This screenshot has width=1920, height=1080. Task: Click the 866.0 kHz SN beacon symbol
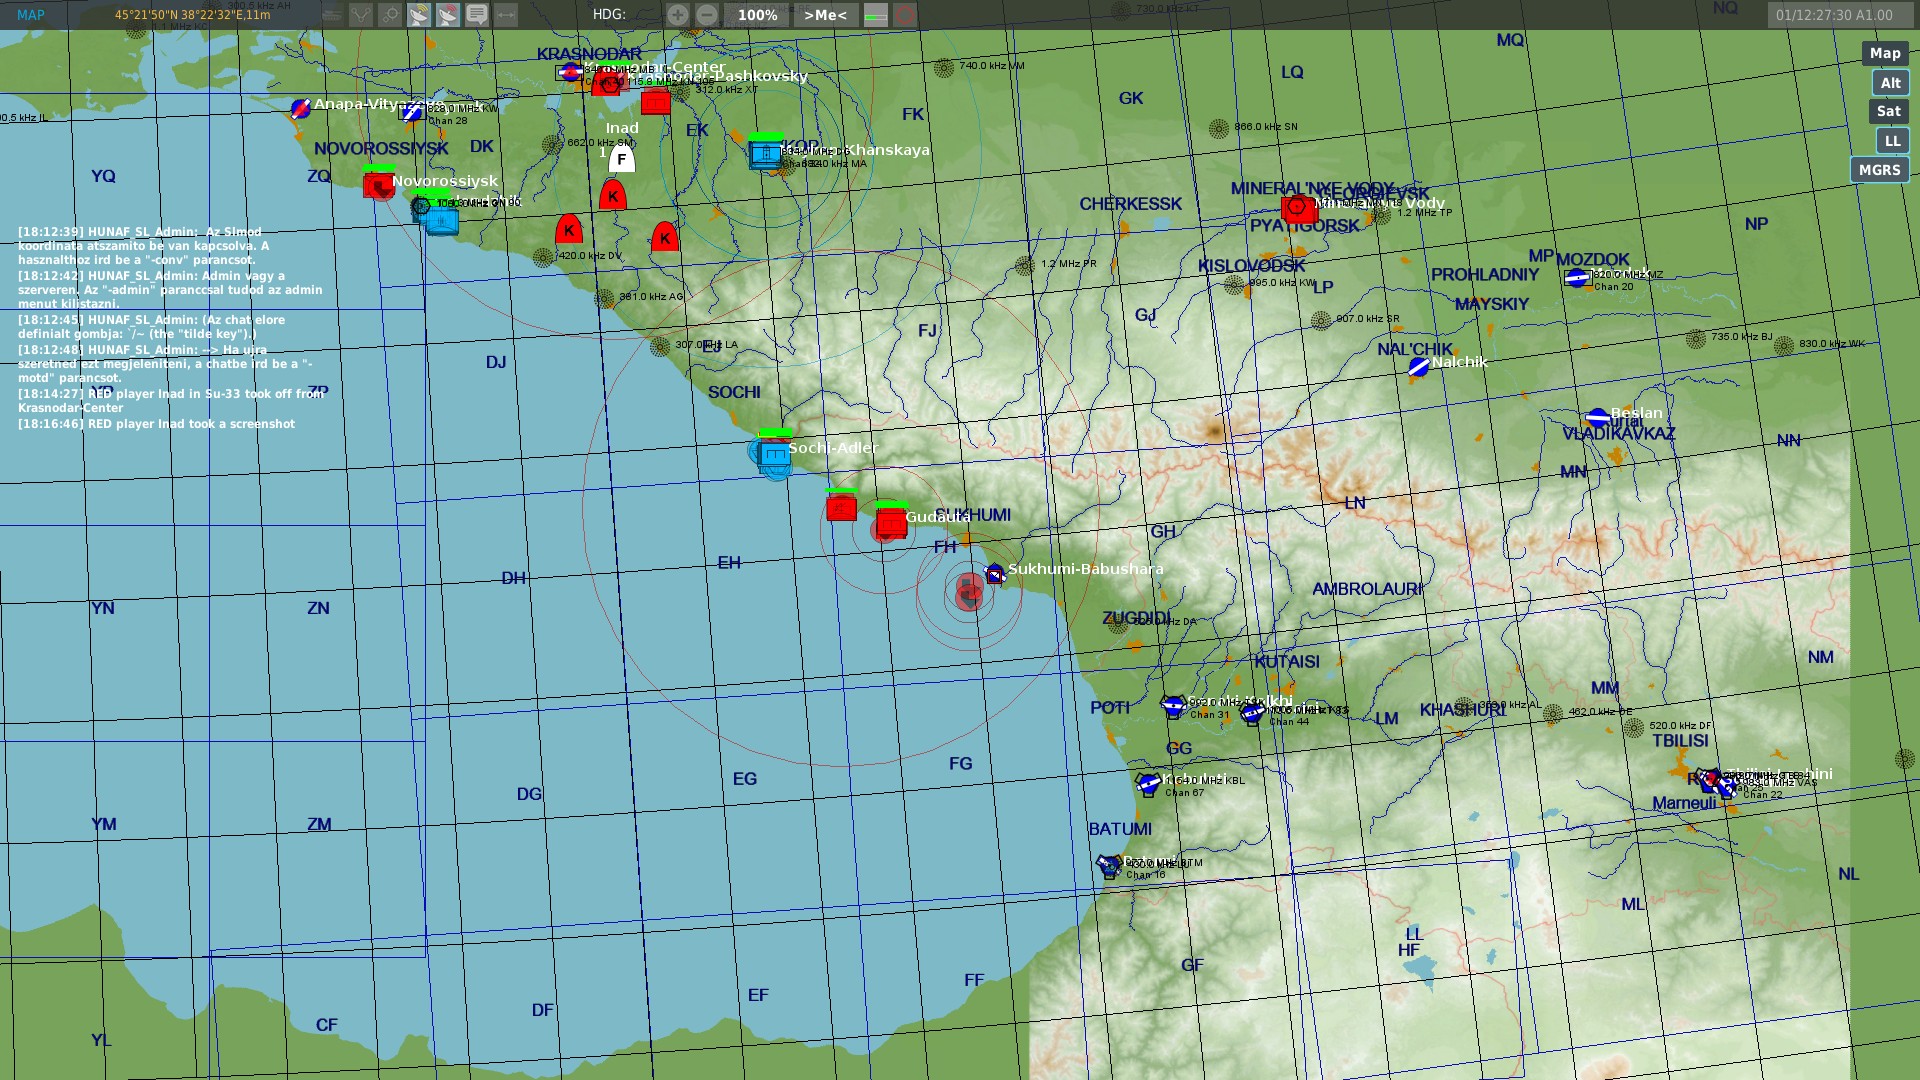click(1218, 129)
